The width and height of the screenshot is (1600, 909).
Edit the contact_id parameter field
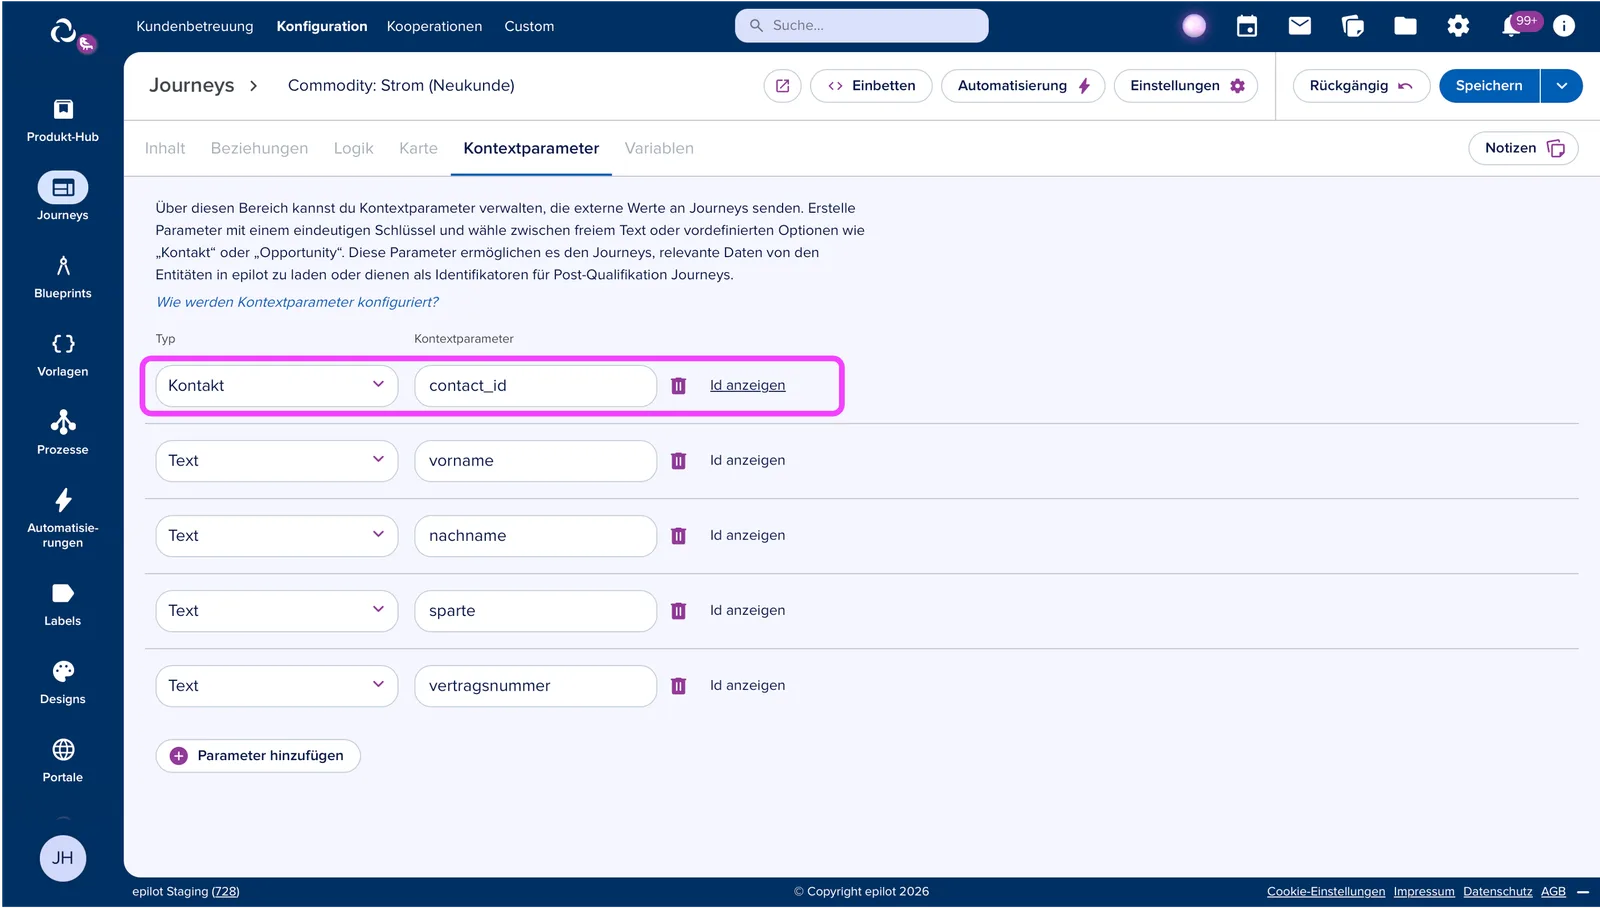tap(535, 386)
